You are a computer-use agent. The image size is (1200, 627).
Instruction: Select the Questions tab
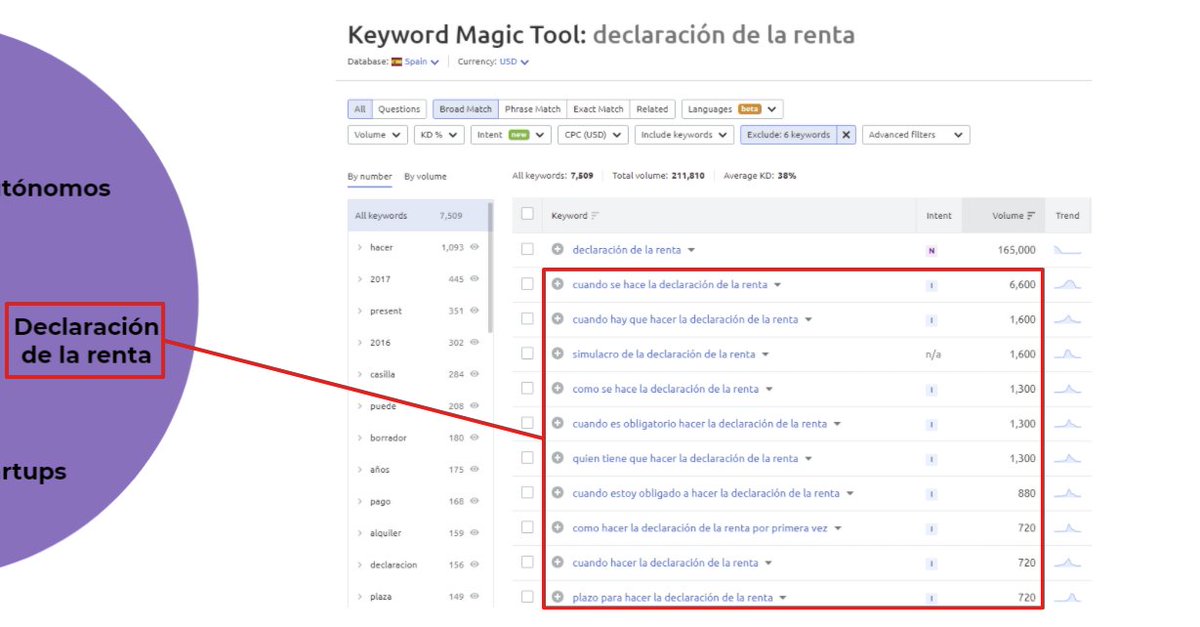[399, 109]
